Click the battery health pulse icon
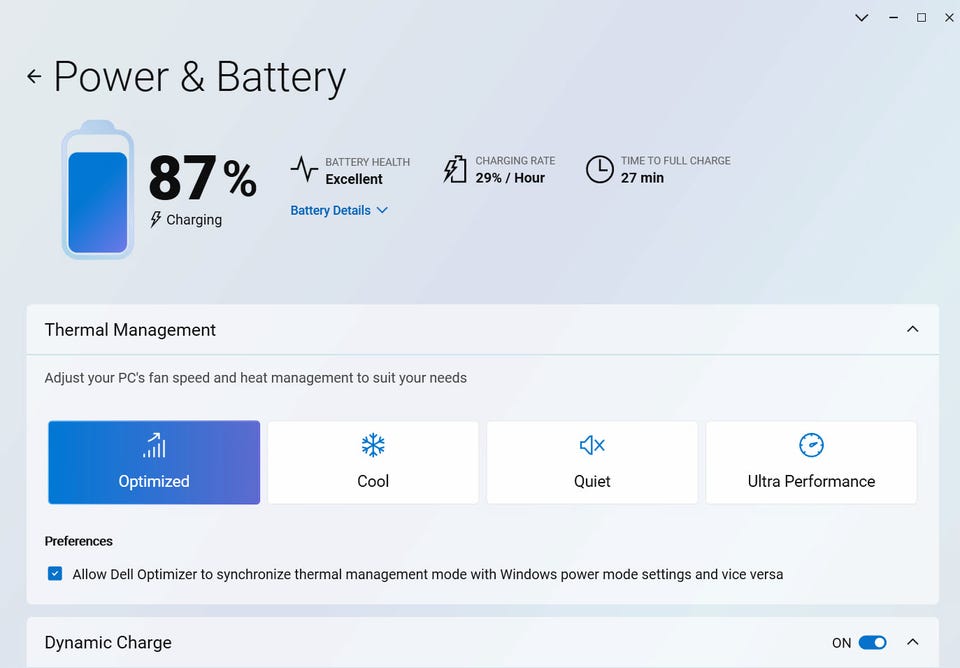 click(304, 169)
